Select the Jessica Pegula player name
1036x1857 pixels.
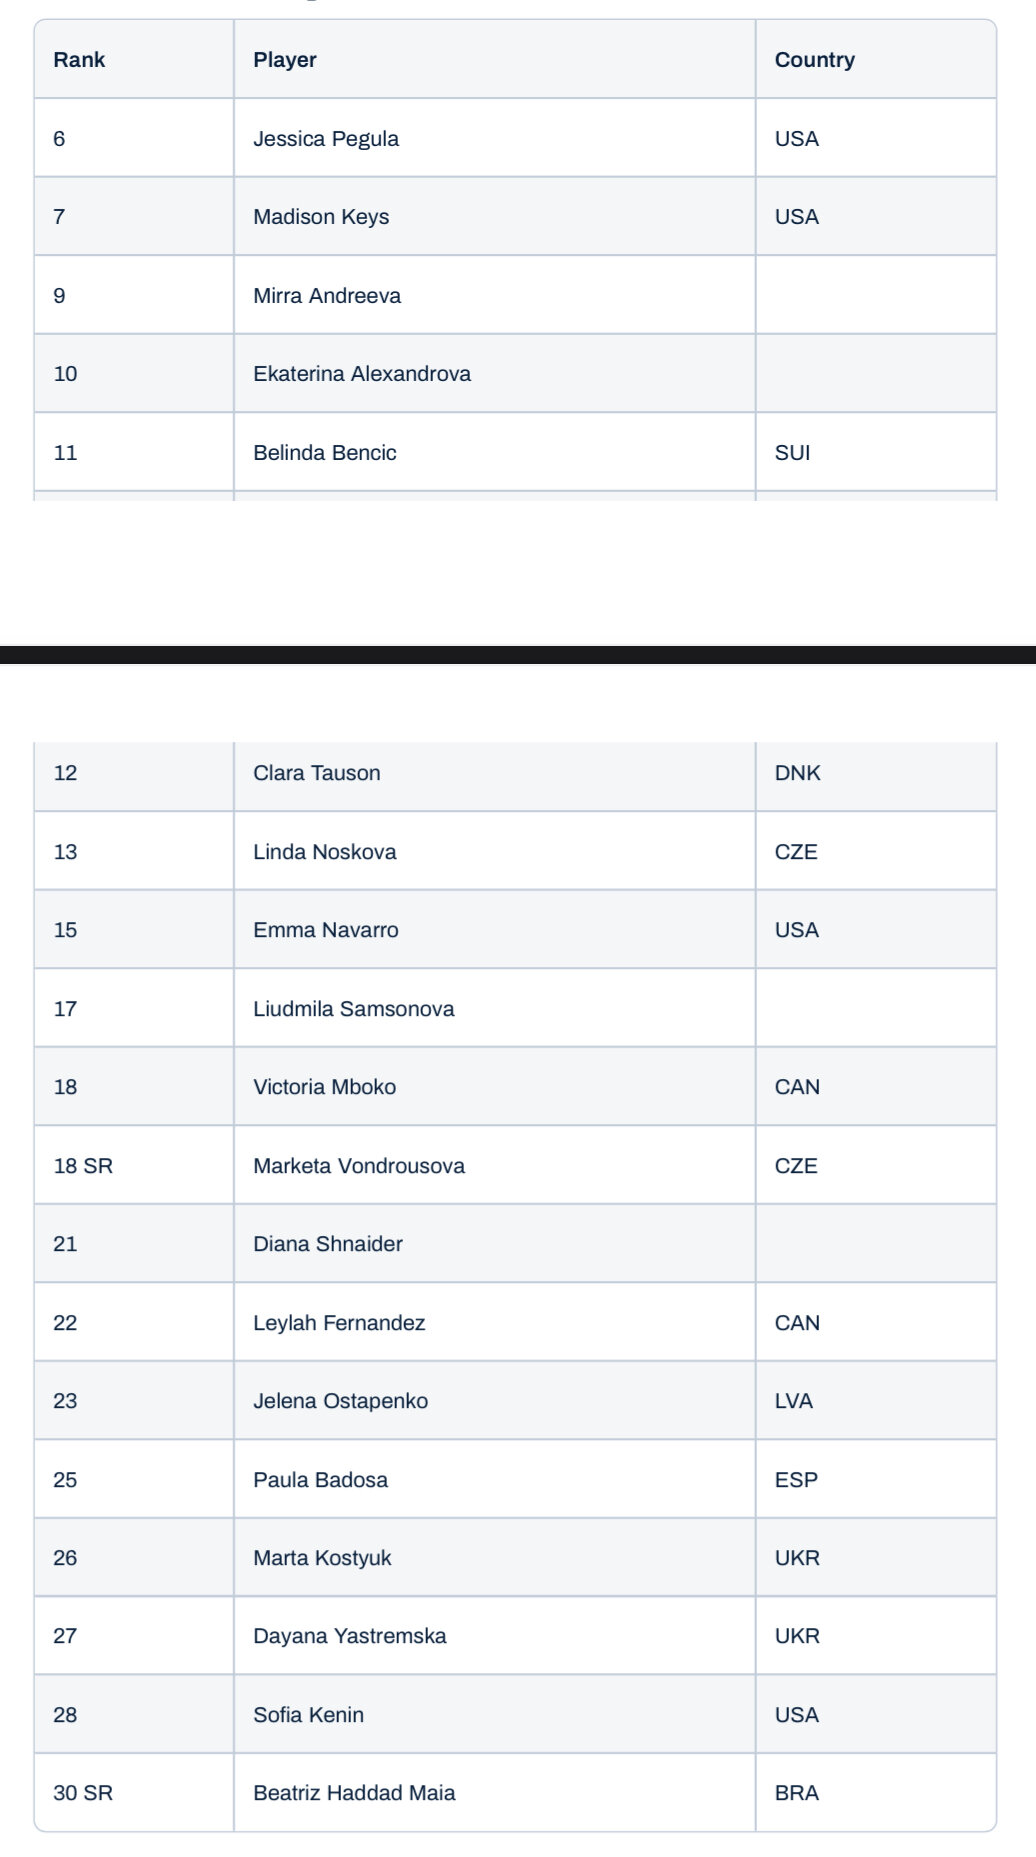coord(326,139)
